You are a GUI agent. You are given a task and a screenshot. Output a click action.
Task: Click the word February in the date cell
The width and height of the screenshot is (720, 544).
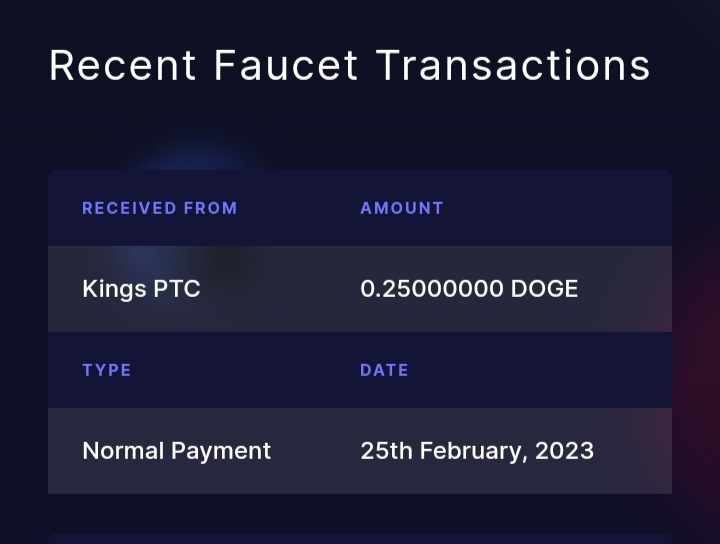coord(472,451)
